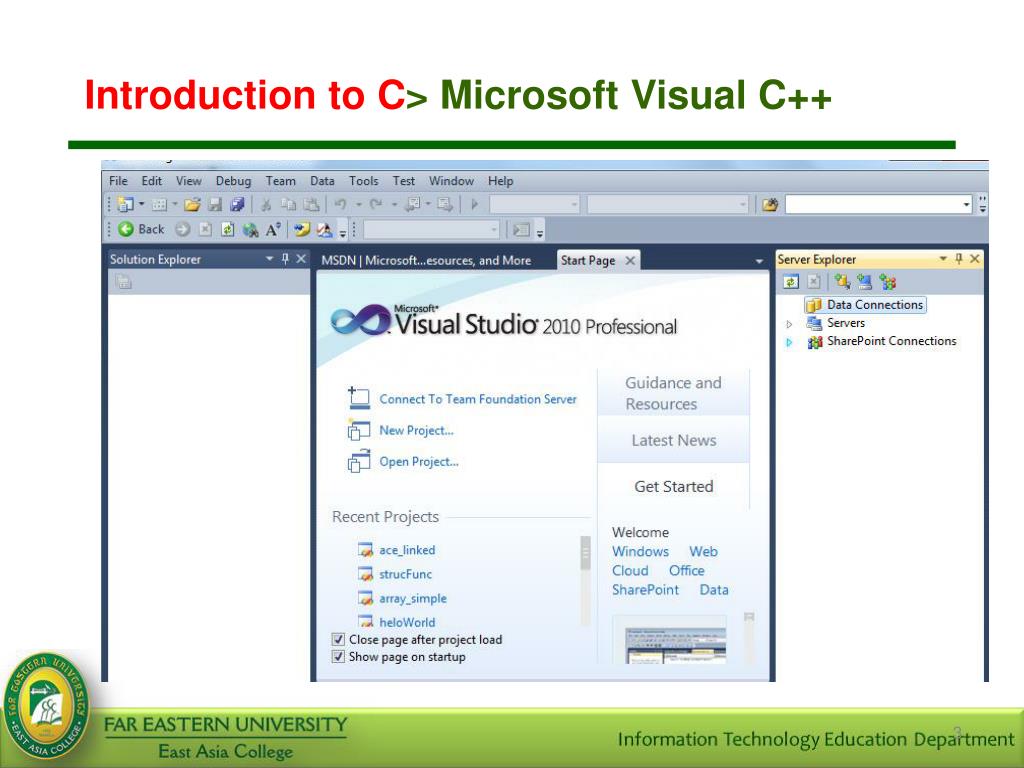Click the Navigate Backward toolbar icon
Image resolution: width=1024 pixels, height=768 pixels.
412,204
